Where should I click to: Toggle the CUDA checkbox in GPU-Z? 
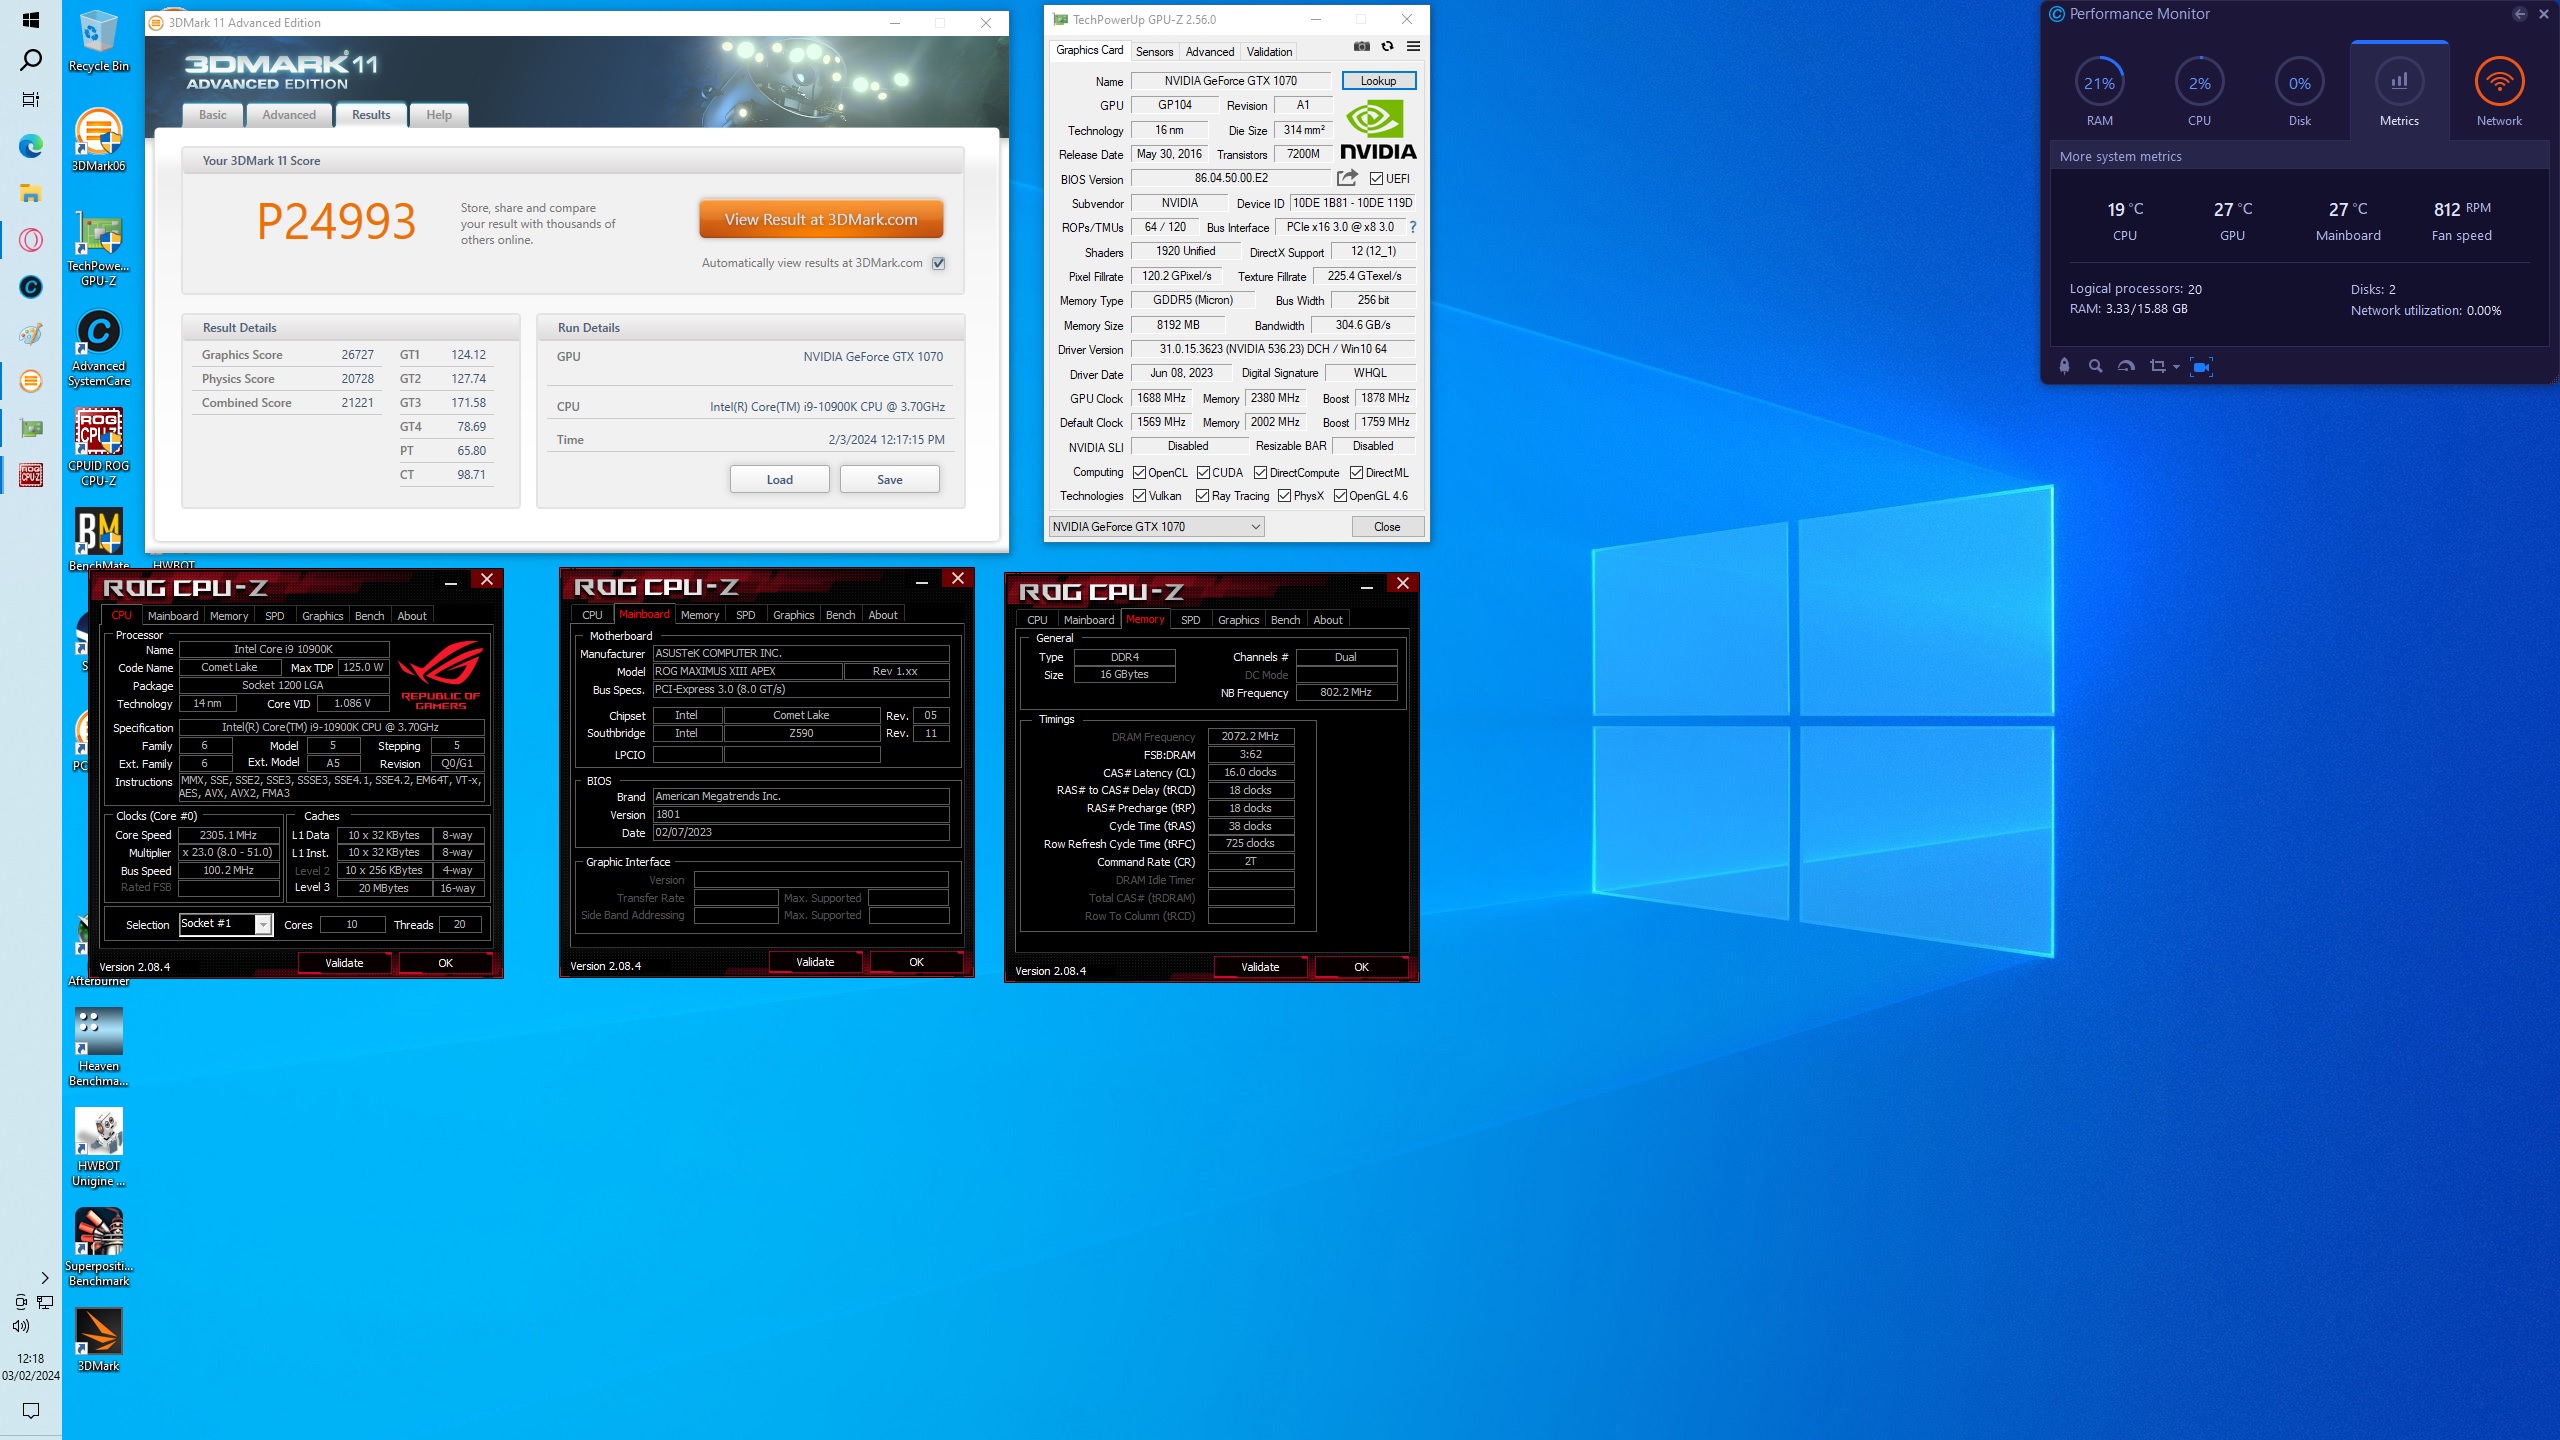click(1203, 473)
